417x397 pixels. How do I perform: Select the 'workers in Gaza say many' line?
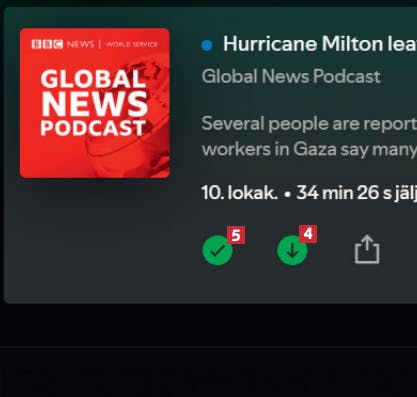(309, 149)
